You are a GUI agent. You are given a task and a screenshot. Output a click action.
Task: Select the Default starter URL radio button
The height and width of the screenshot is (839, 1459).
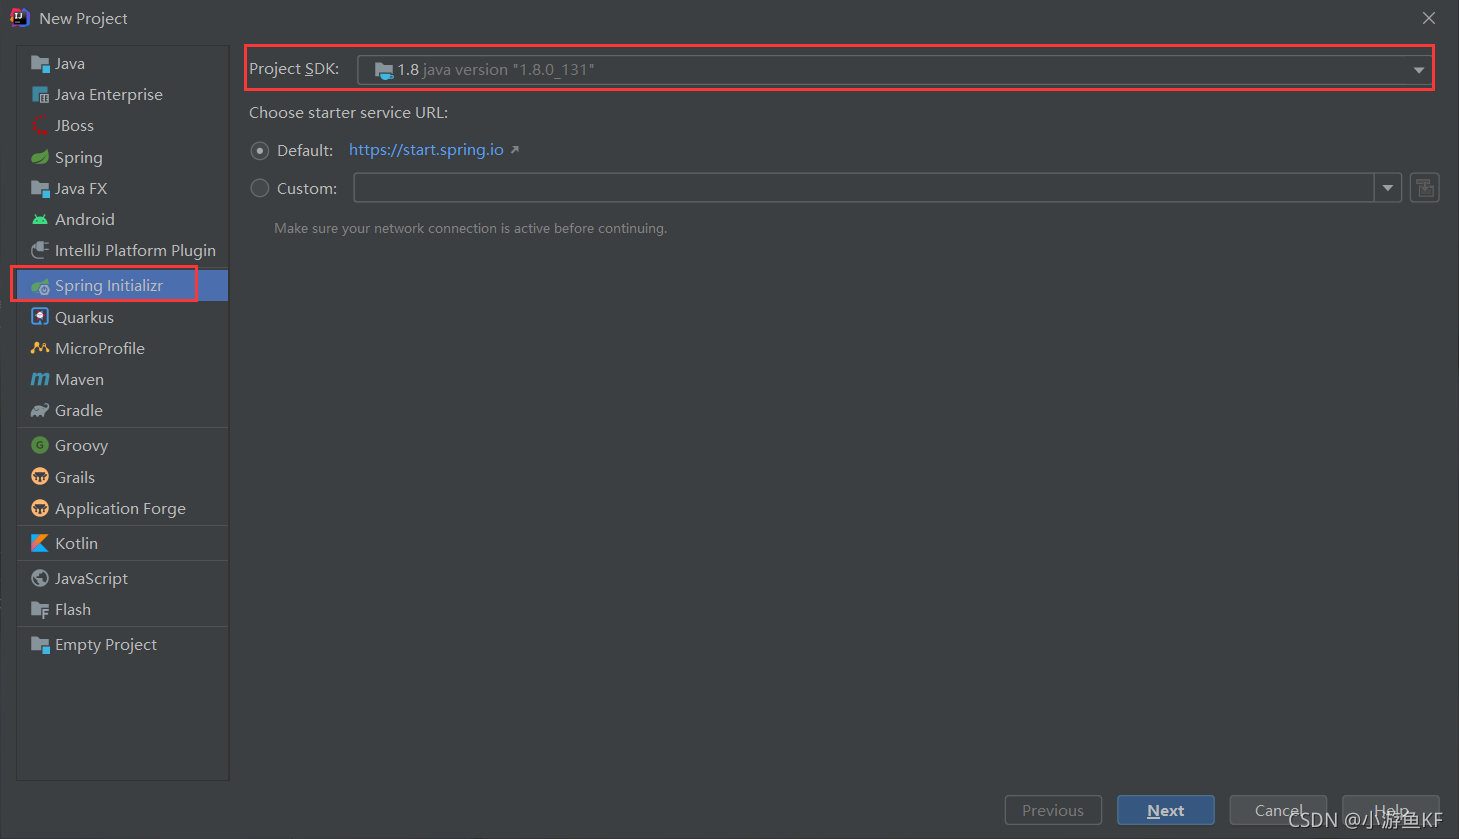coord(260,150)
